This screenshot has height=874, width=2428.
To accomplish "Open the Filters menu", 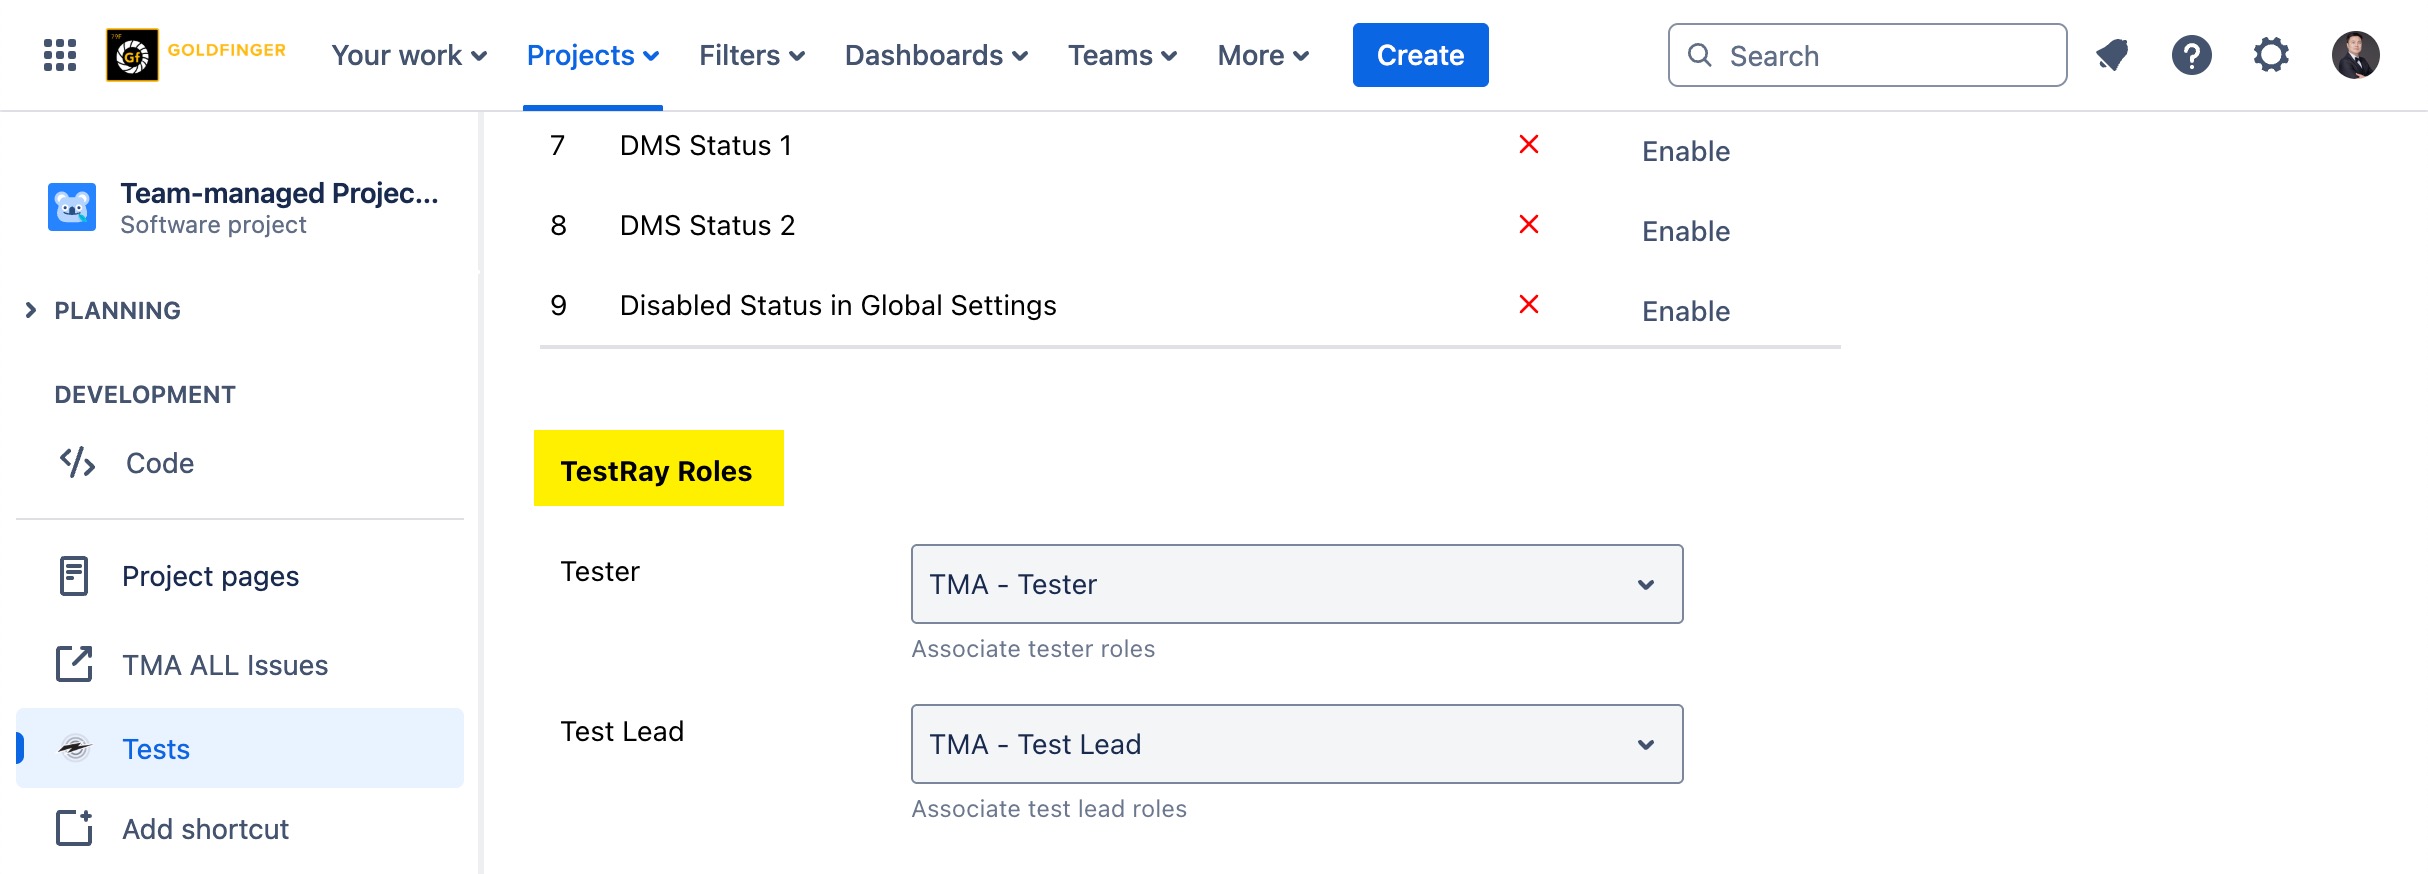I will (x=751, y=55).
